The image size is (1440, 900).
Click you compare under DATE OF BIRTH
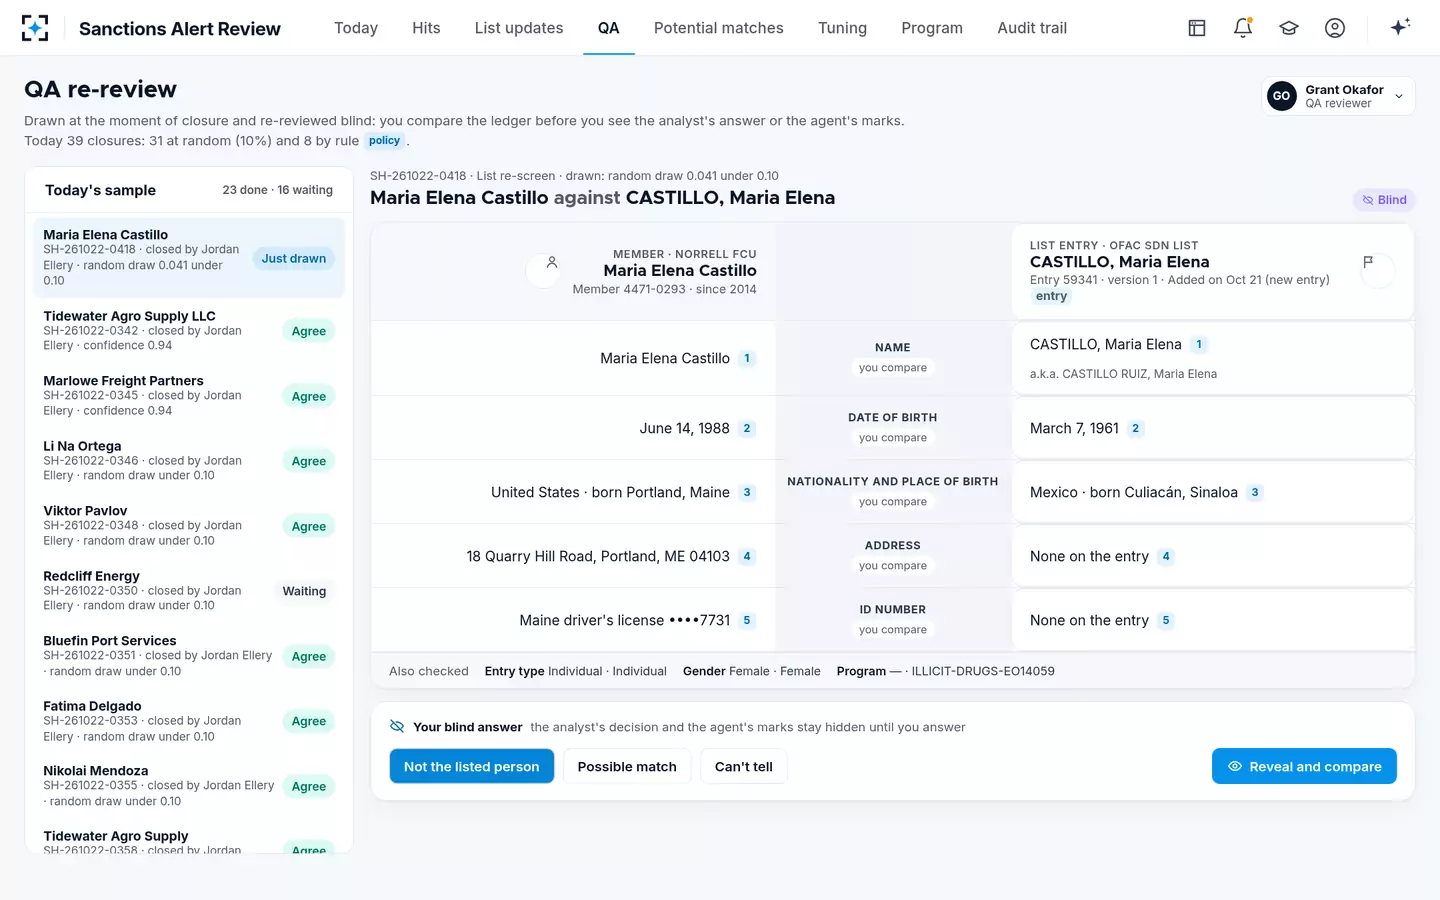tap(893, 438)
